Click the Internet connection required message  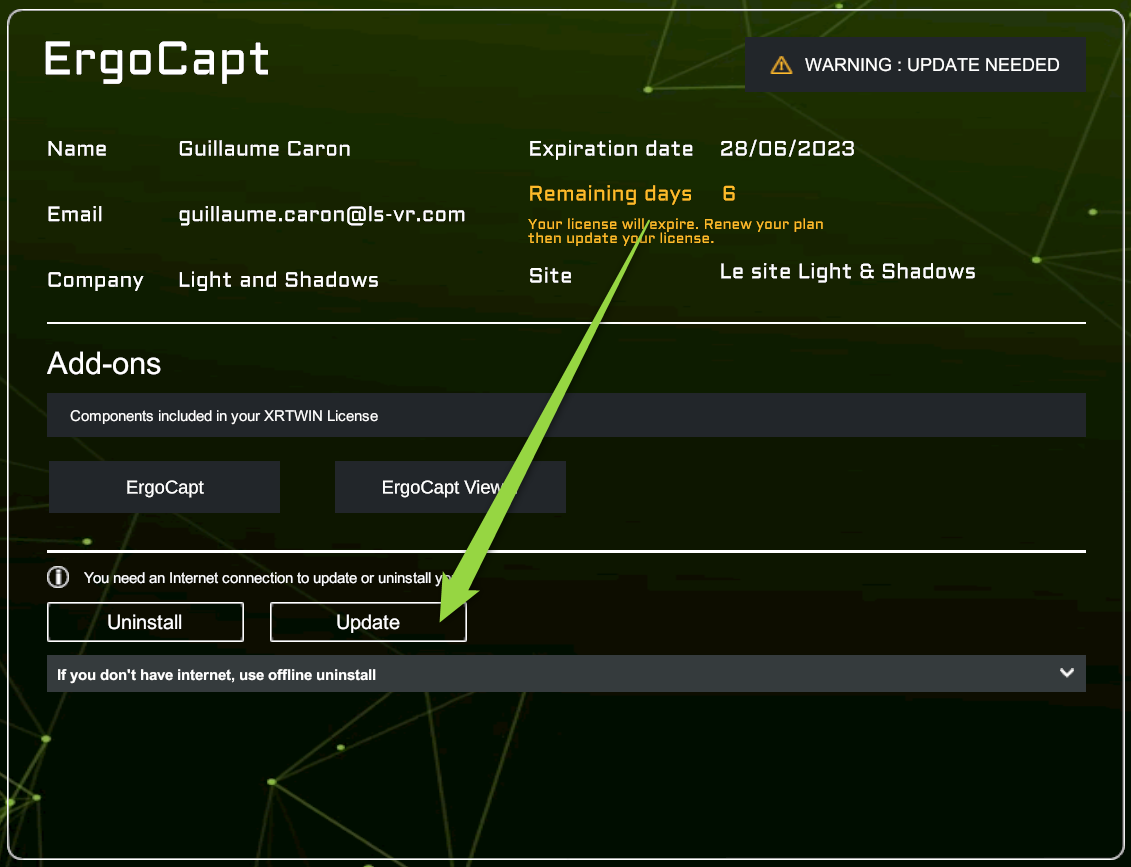(x=268, y=578)
